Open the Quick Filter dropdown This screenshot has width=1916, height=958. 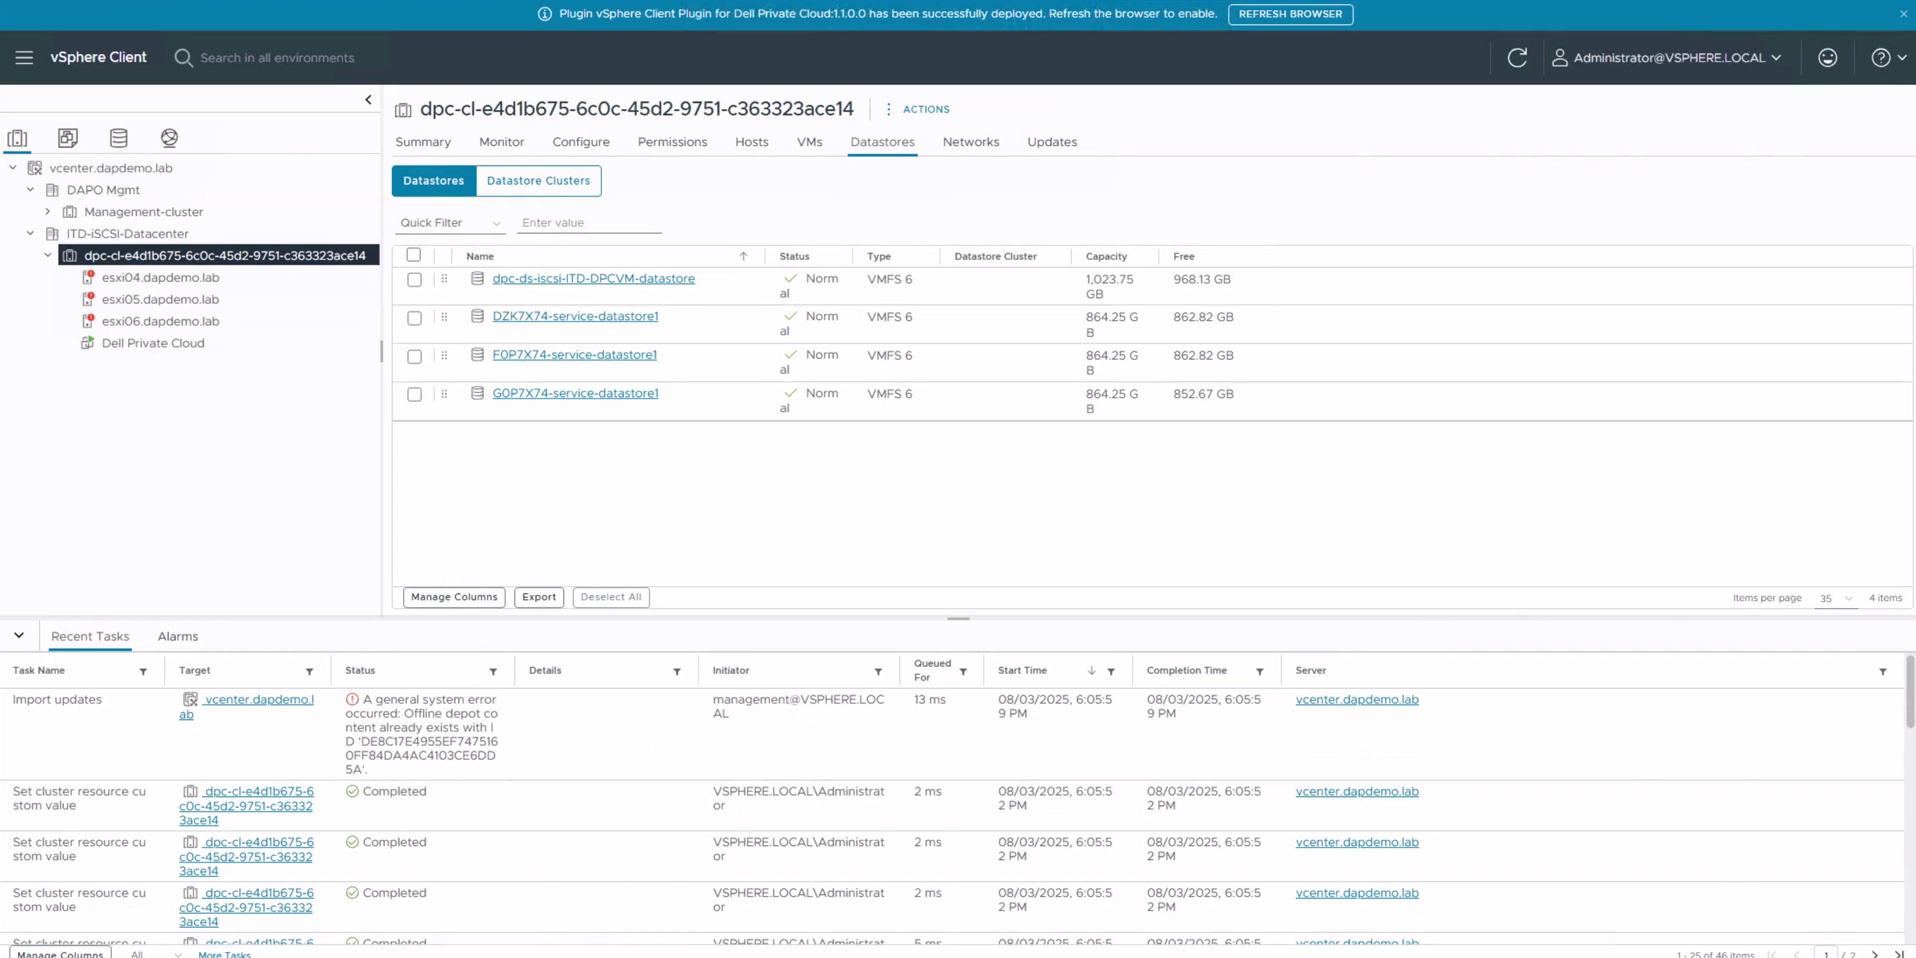(x=450, y=223)
